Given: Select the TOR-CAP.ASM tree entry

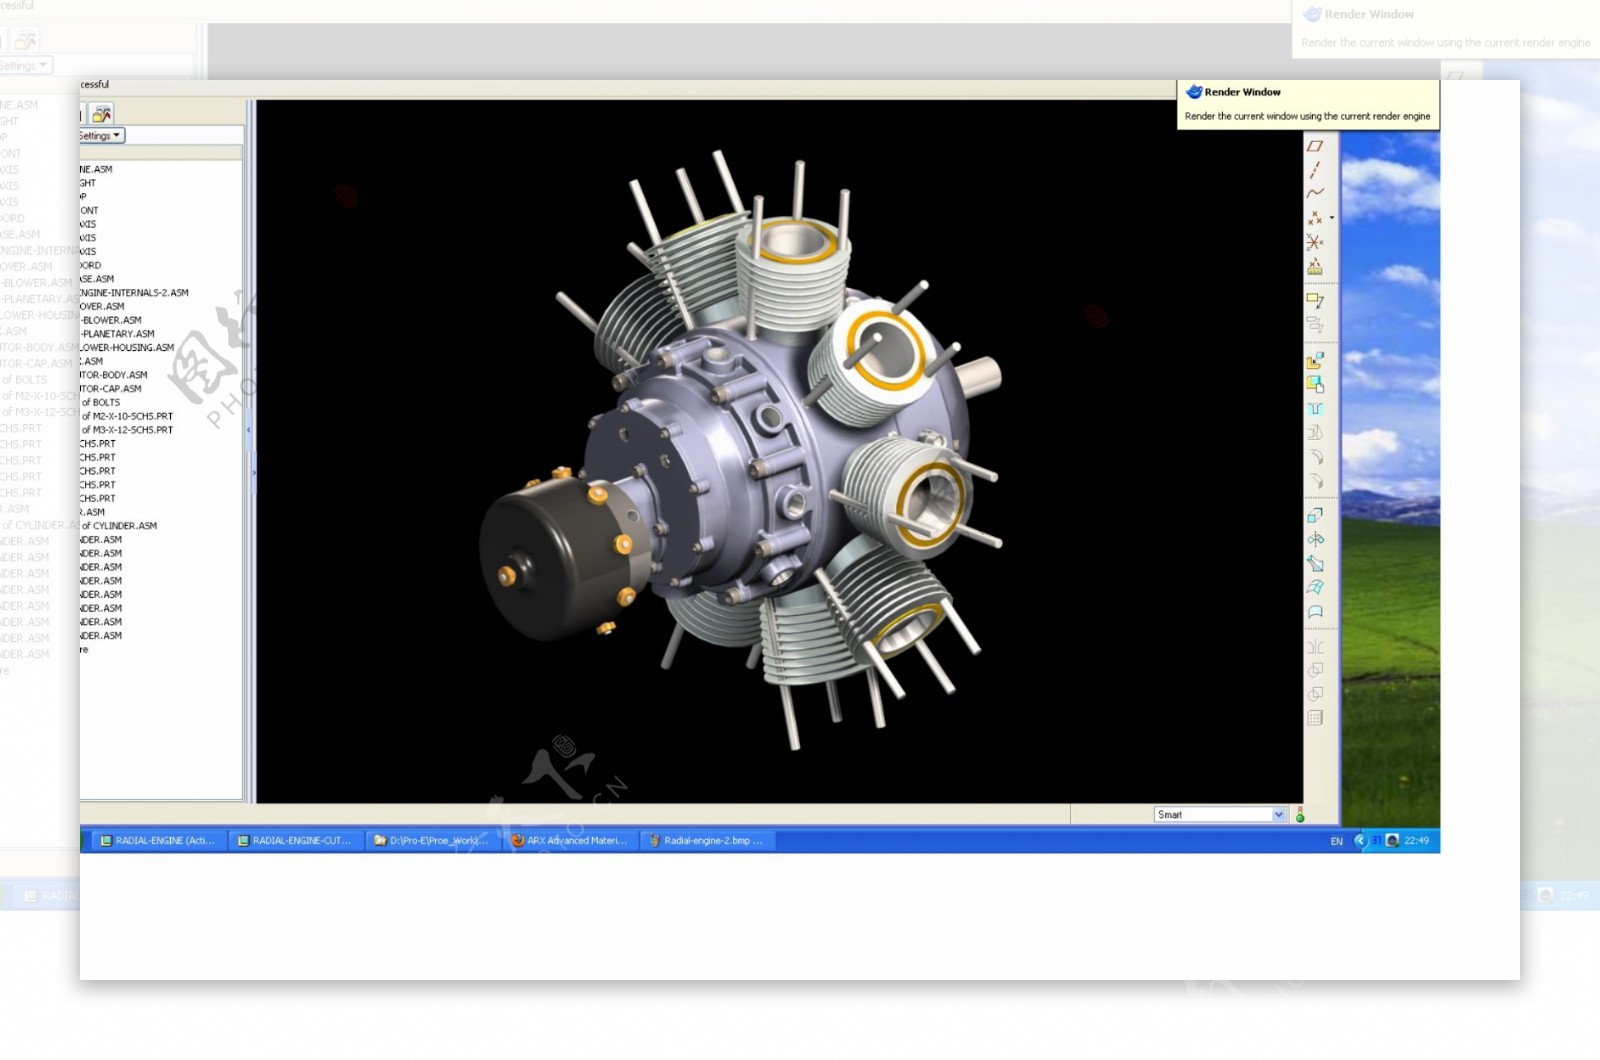Looking at the screenshot, I should click(111, 389).
